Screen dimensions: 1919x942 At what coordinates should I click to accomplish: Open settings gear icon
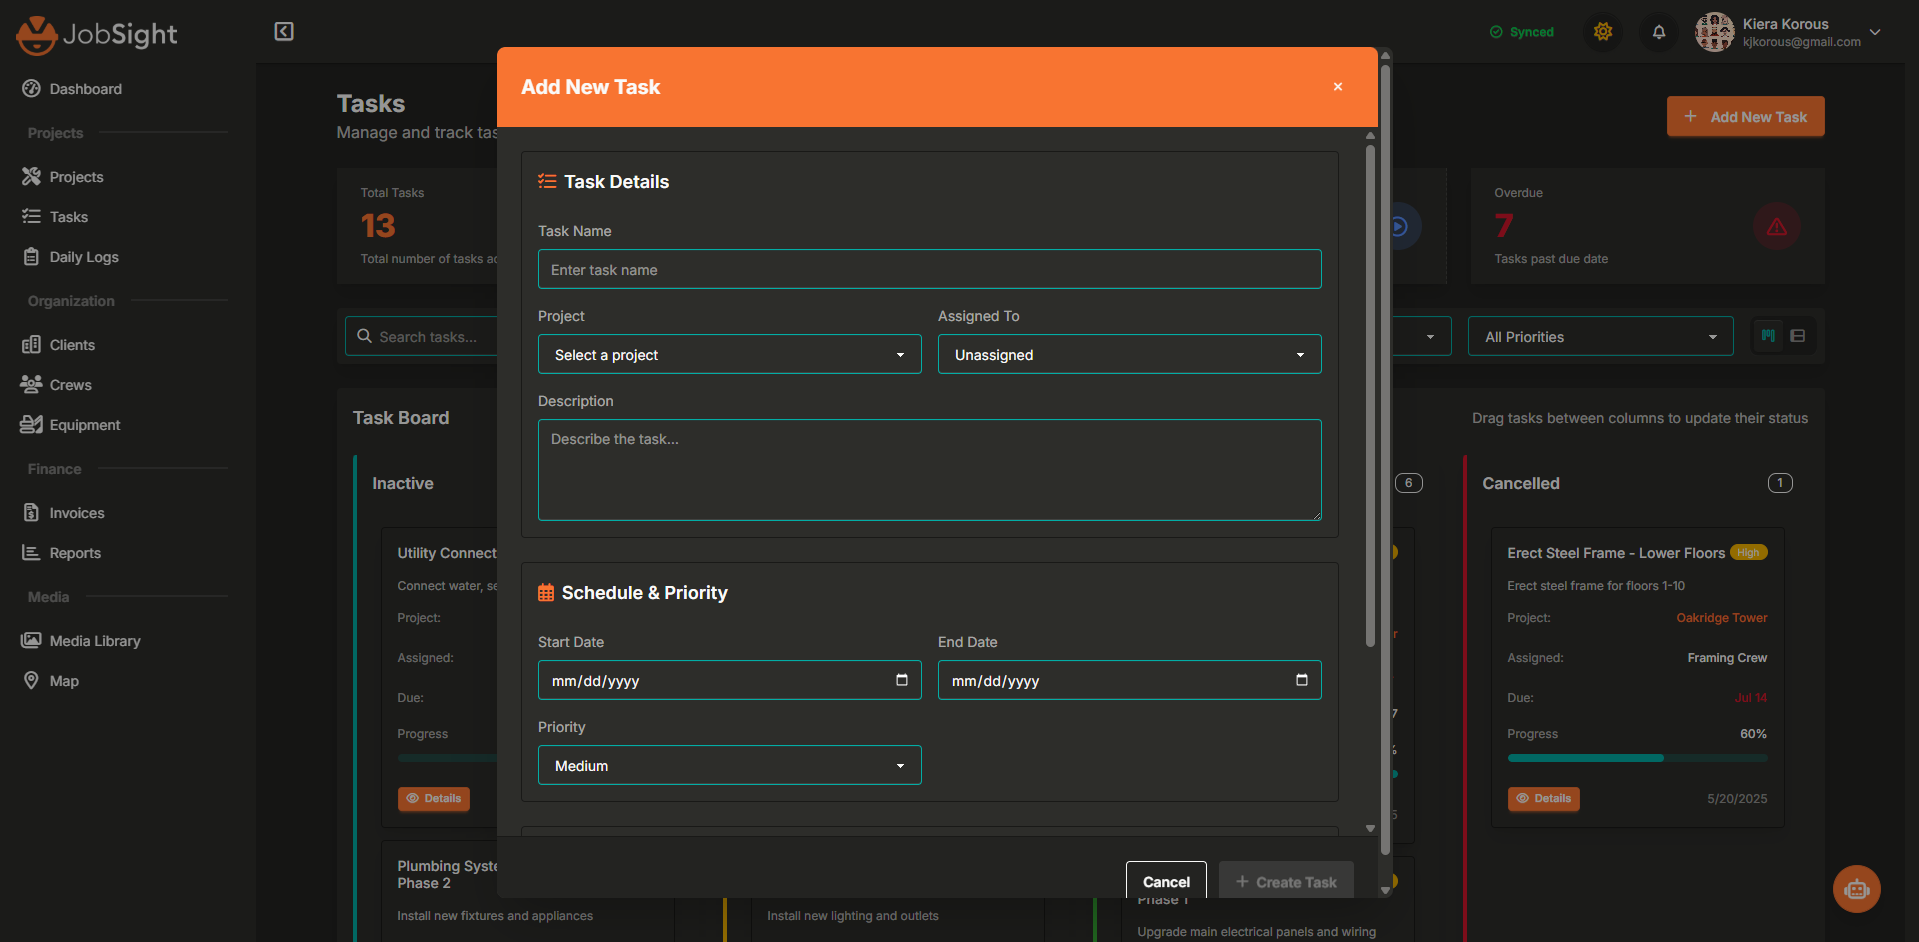[x=1603, y=32]
